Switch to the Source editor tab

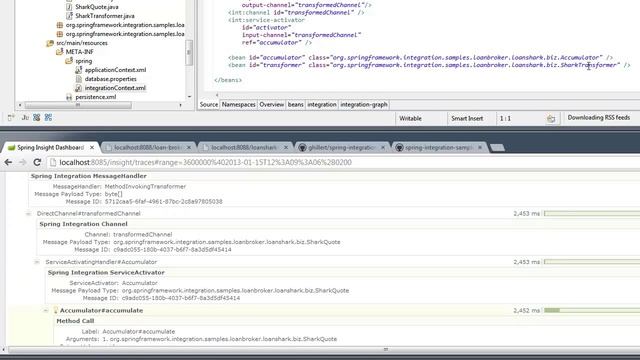pos(209,104)
